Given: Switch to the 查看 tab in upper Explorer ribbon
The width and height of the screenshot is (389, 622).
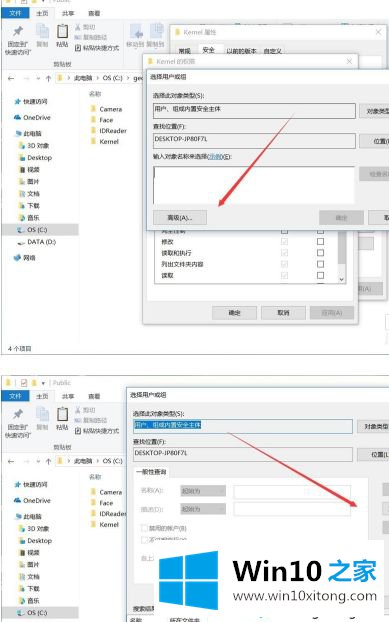Looking at the screenshot, I should click(x=94, y=13).
